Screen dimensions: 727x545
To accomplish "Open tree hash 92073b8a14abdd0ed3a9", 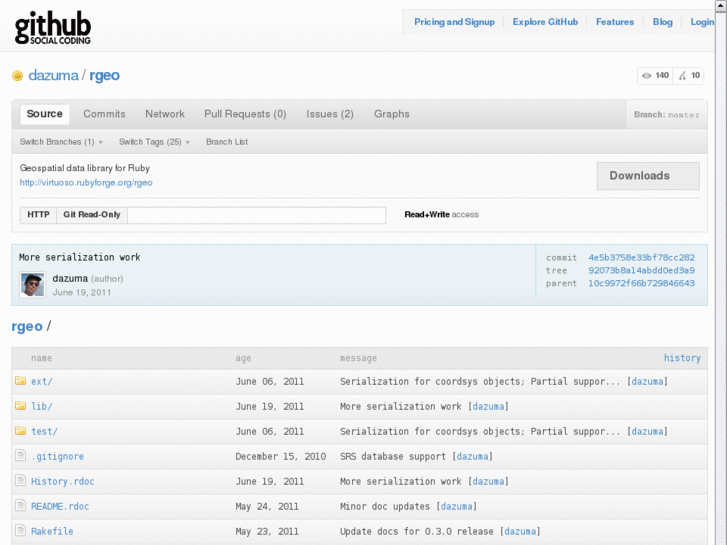I will (x=641, y=270).
